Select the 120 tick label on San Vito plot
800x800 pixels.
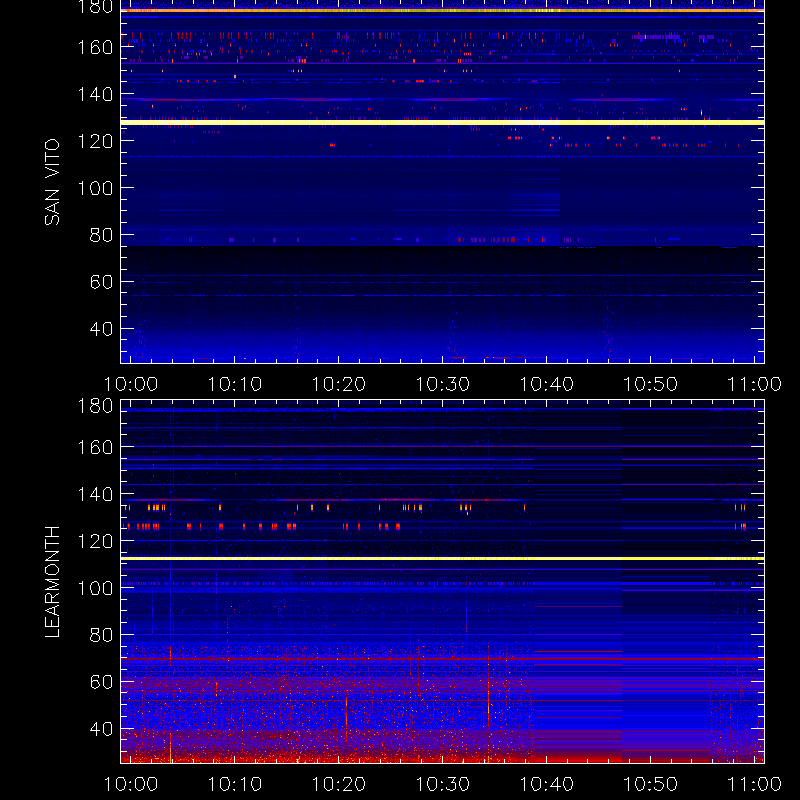tap(95, 141)
